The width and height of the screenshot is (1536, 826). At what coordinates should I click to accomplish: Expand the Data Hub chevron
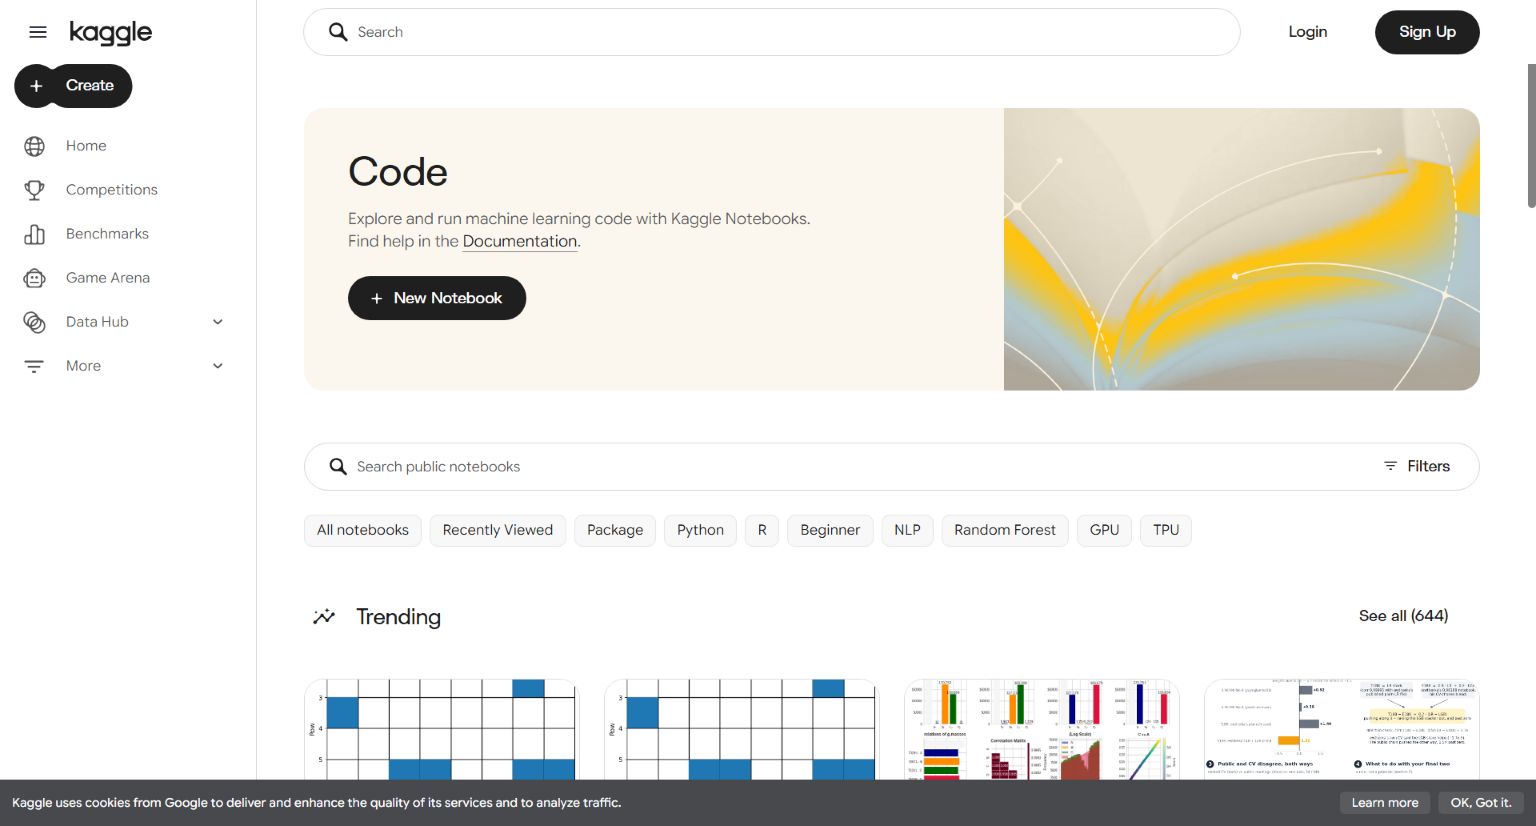coord(218,322)
